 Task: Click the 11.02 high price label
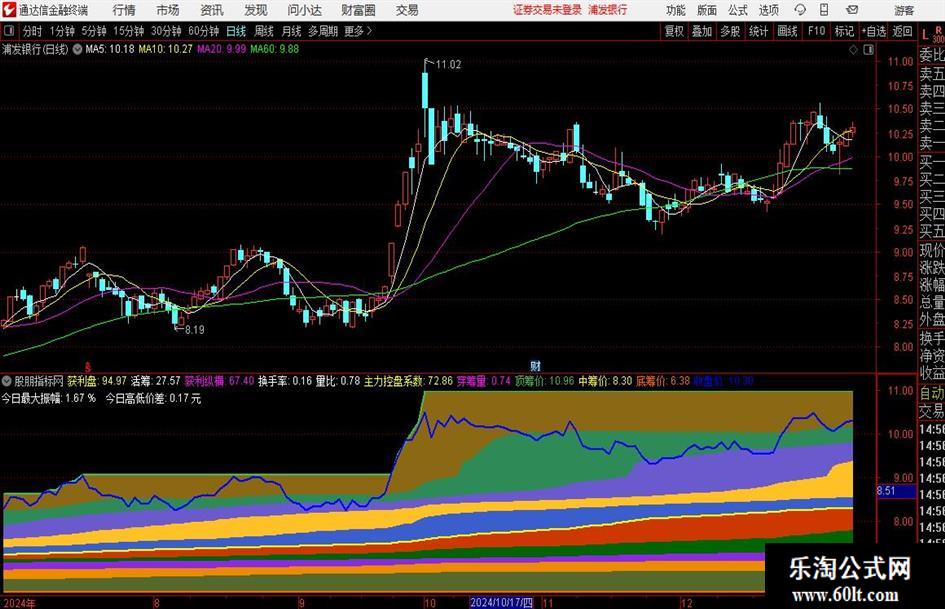tap(448, 65)
